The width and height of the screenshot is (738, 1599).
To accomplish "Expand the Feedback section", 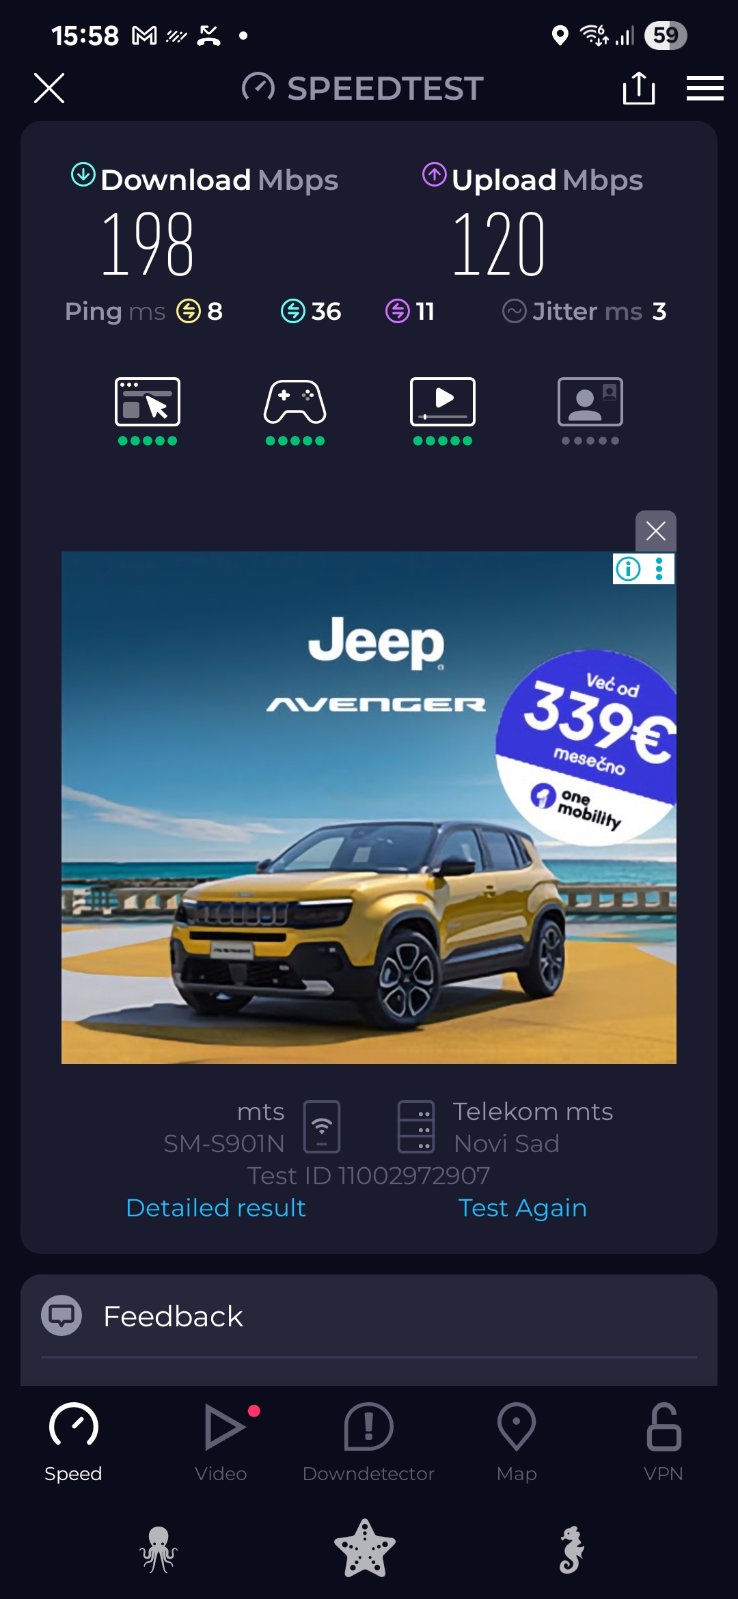I will tap(369, 1316).
